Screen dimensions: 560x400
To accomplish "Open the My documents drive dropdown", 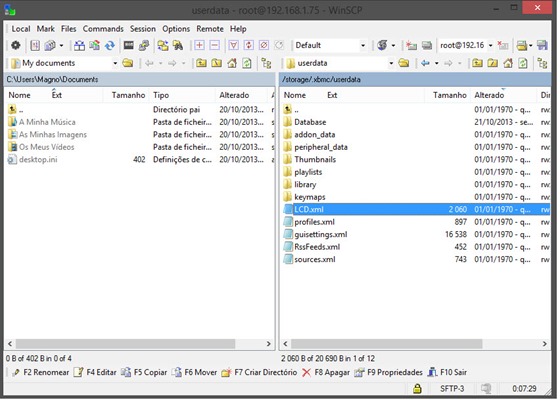I will coord(115,63).
